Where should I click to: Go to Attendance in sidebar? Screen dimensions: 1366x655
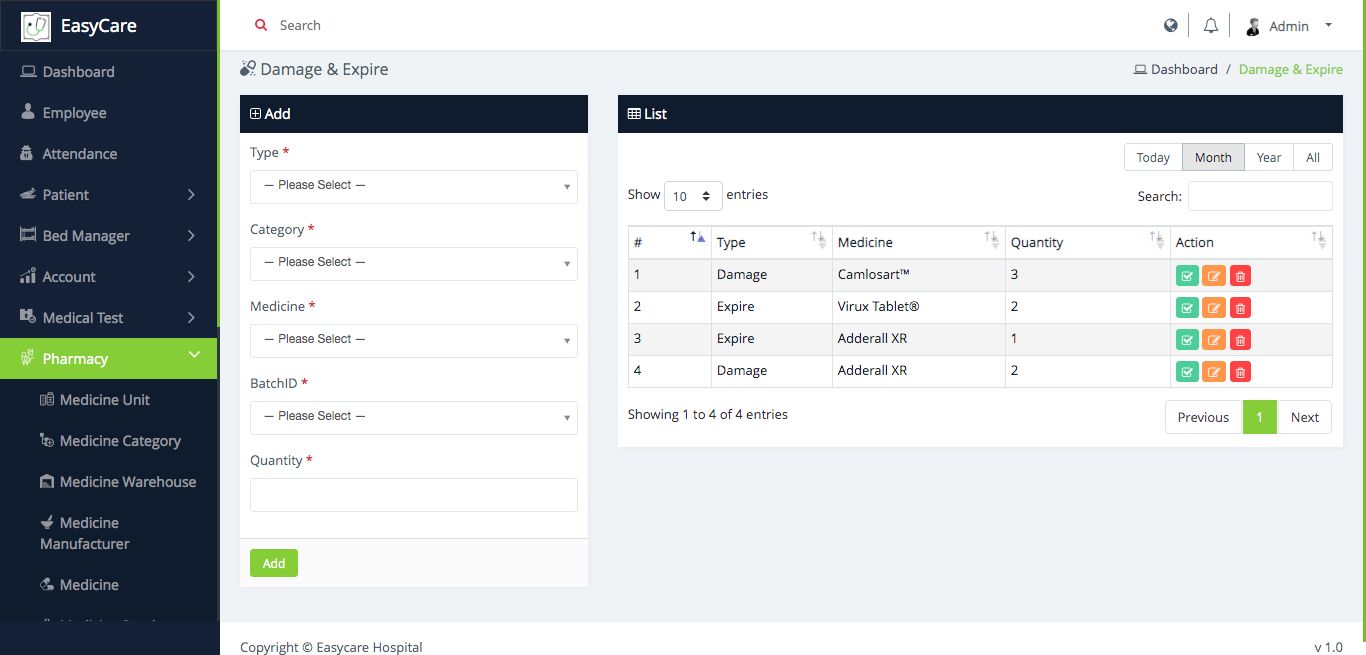[79, 154]
